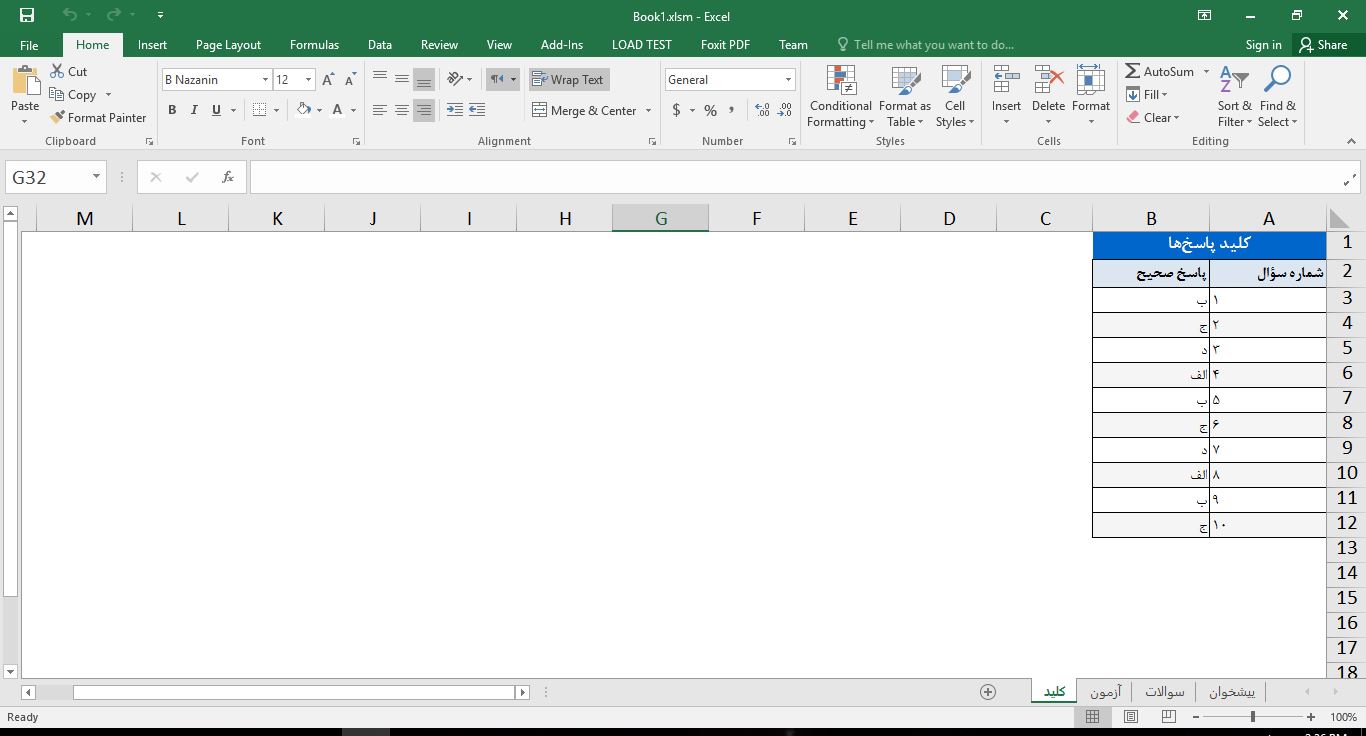Image resolution: width=1366 pixels, height=736 pixels.
Task: Click Tell me what you want to do
Action: (x=926, y=45)
